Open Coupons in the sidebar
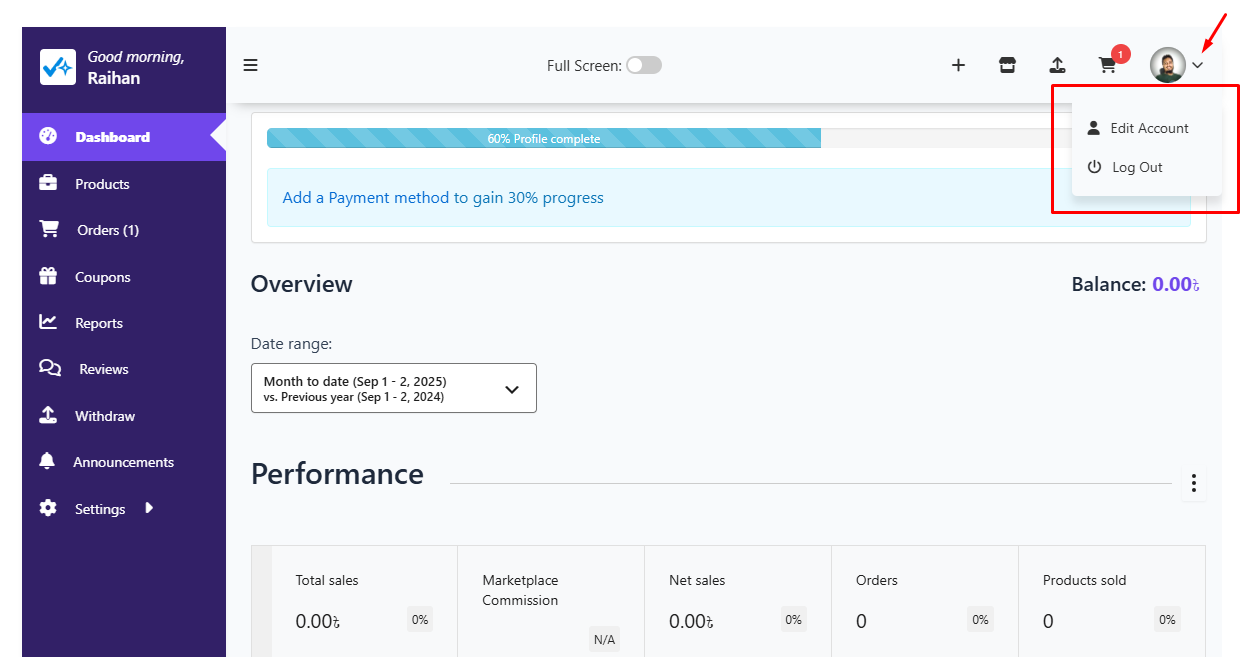 pos(124,277)
